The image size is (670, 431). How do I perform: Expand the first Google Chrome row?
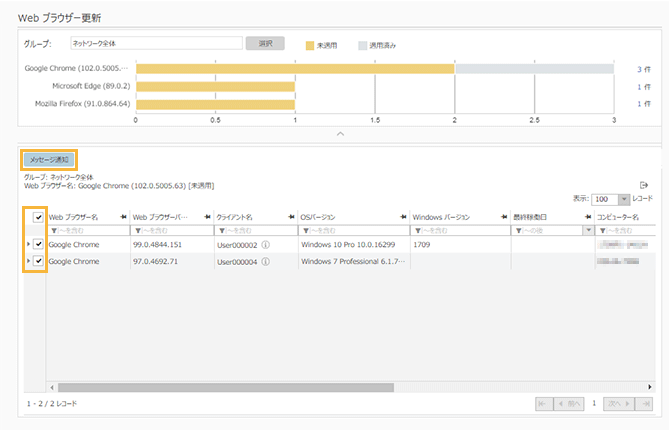pyautogui.click(x=27, y=243)
